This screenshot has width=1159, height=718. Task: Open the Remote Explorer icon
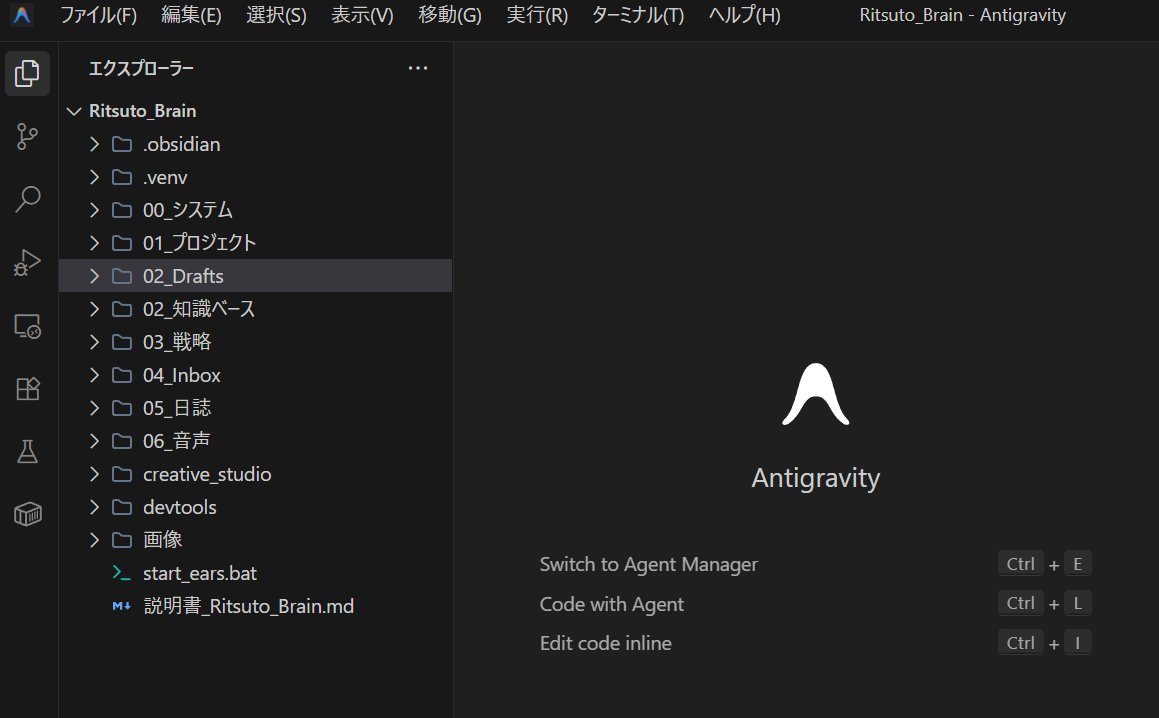coord(27,326)
